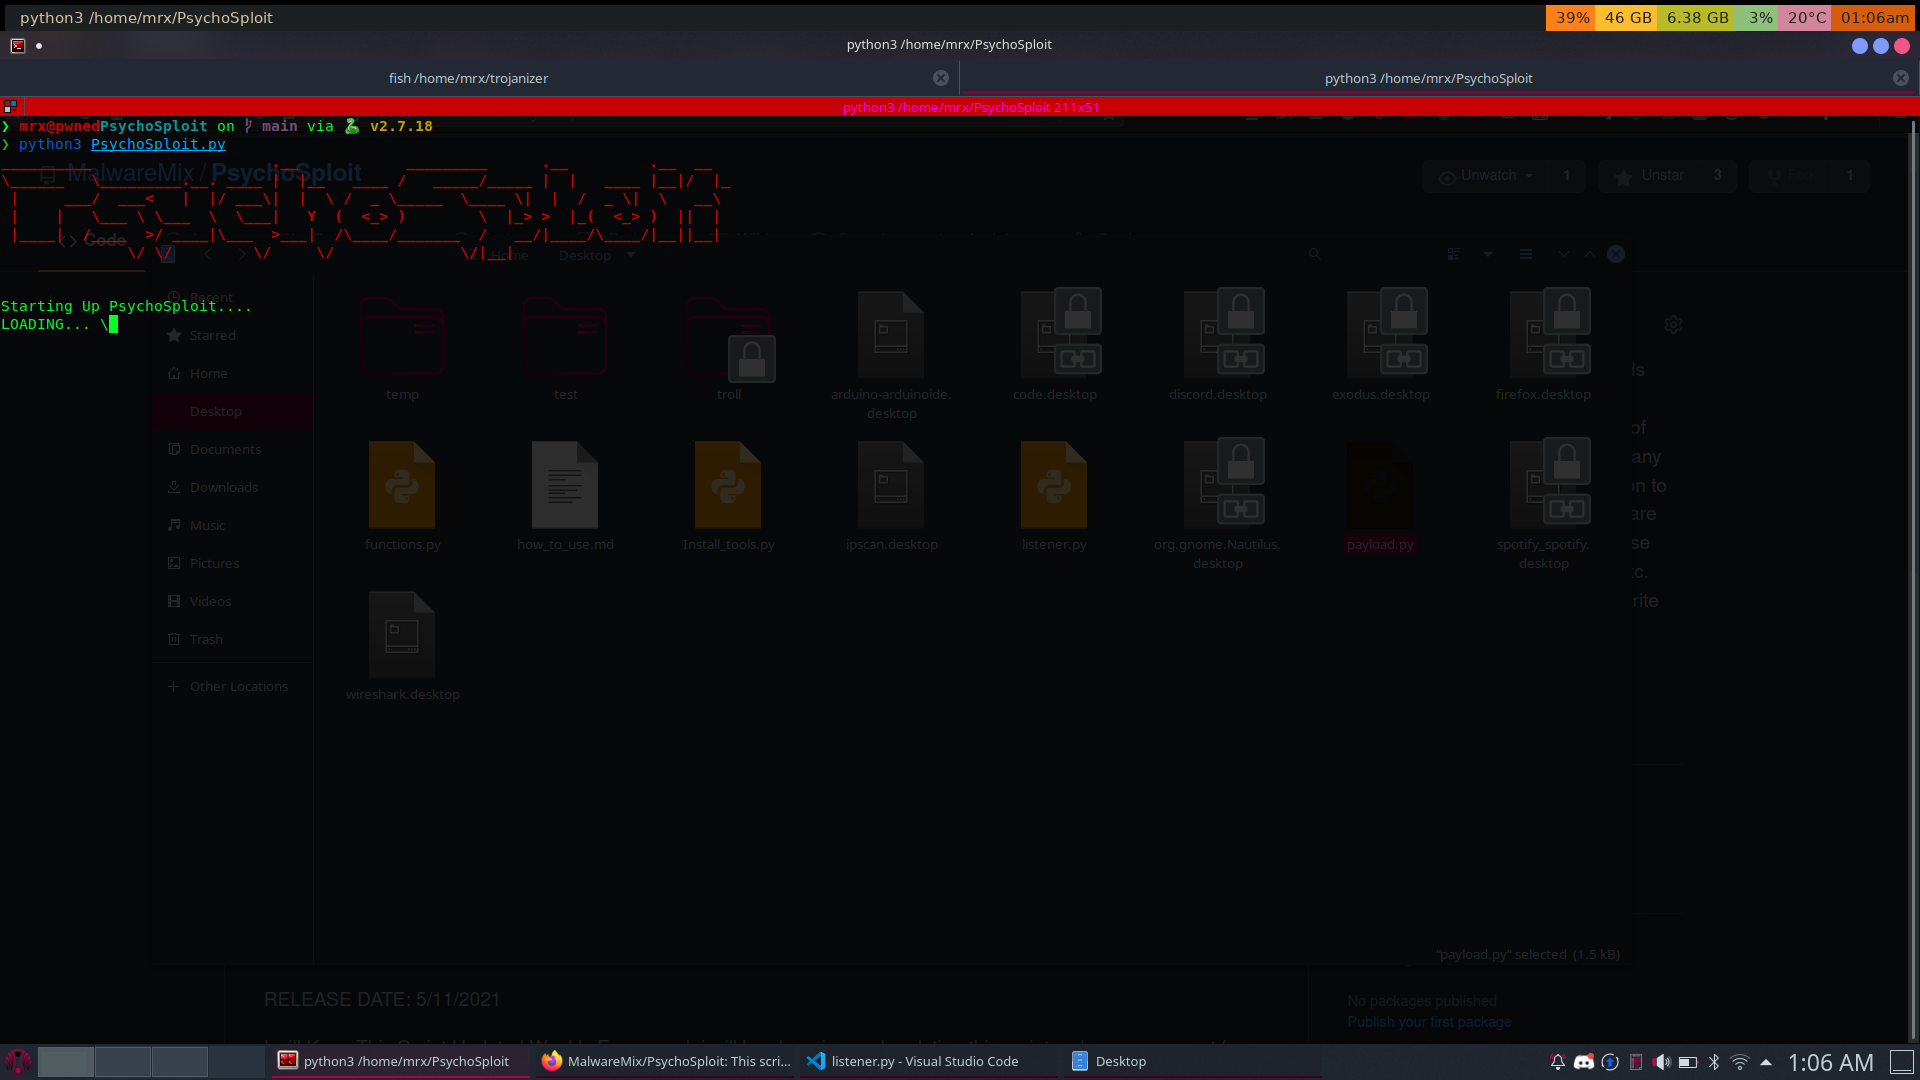Click the show desktop button
Viewport: 1920px width, 1080px height.
point(1901,1061)
